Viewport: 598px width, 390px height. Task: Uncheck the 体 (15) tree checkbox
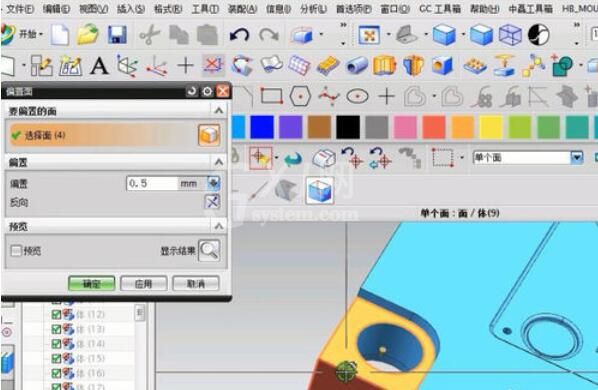point(56,358)
